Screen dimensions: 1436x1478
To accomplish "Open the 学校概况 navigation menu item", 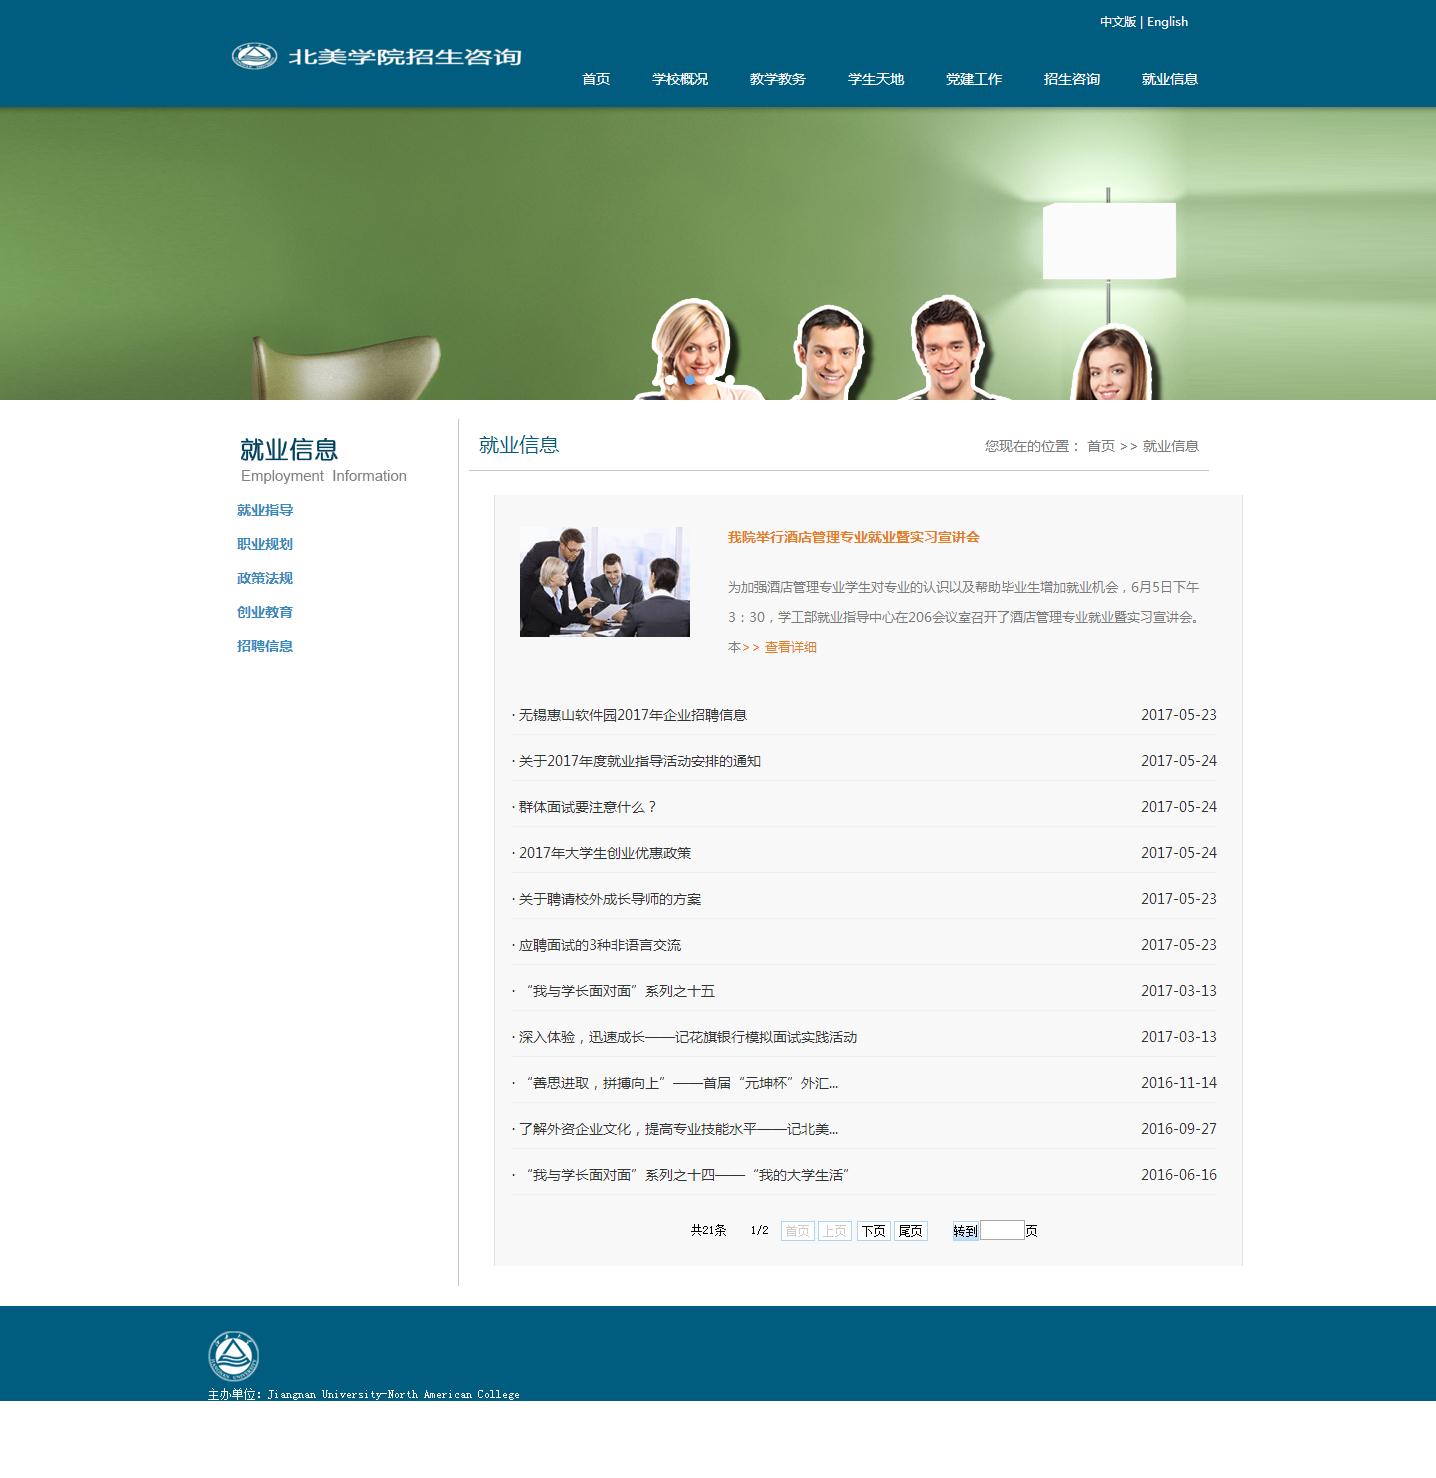I will [680, 79].
